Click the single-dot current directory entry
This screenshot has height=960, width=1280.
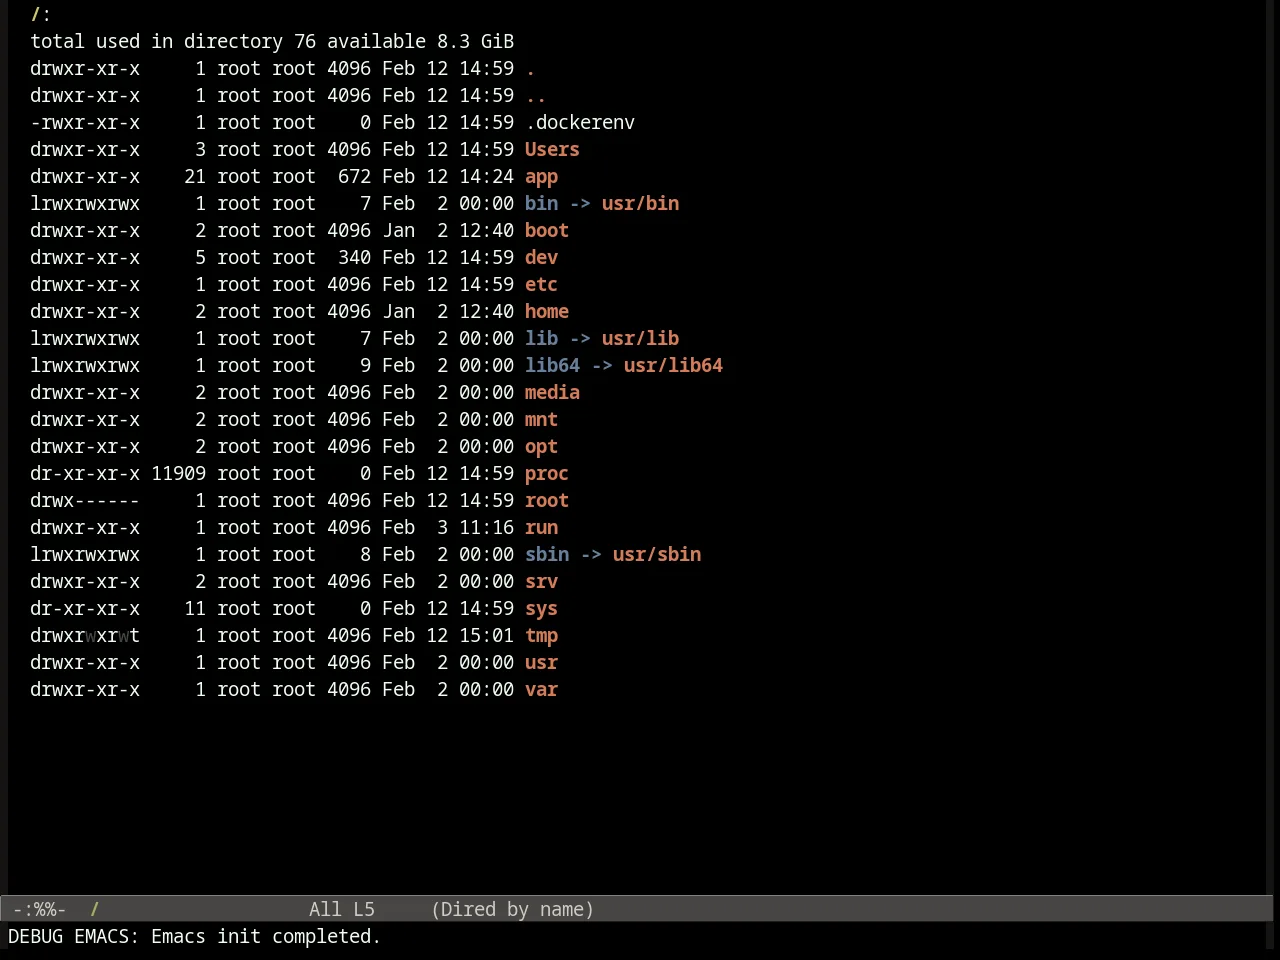click(530, 69)
